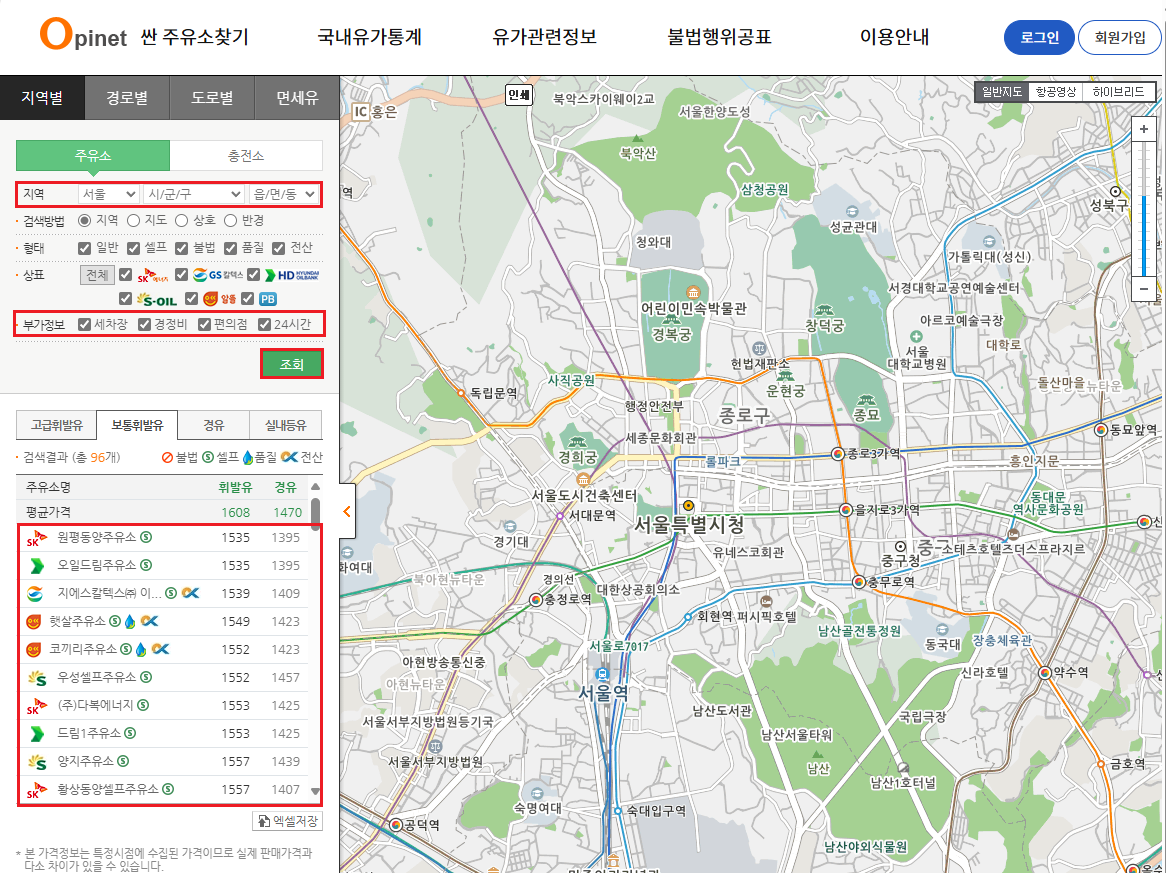
Task: Sort list by 휘발유 column header
Action: [x=235, y=487]
